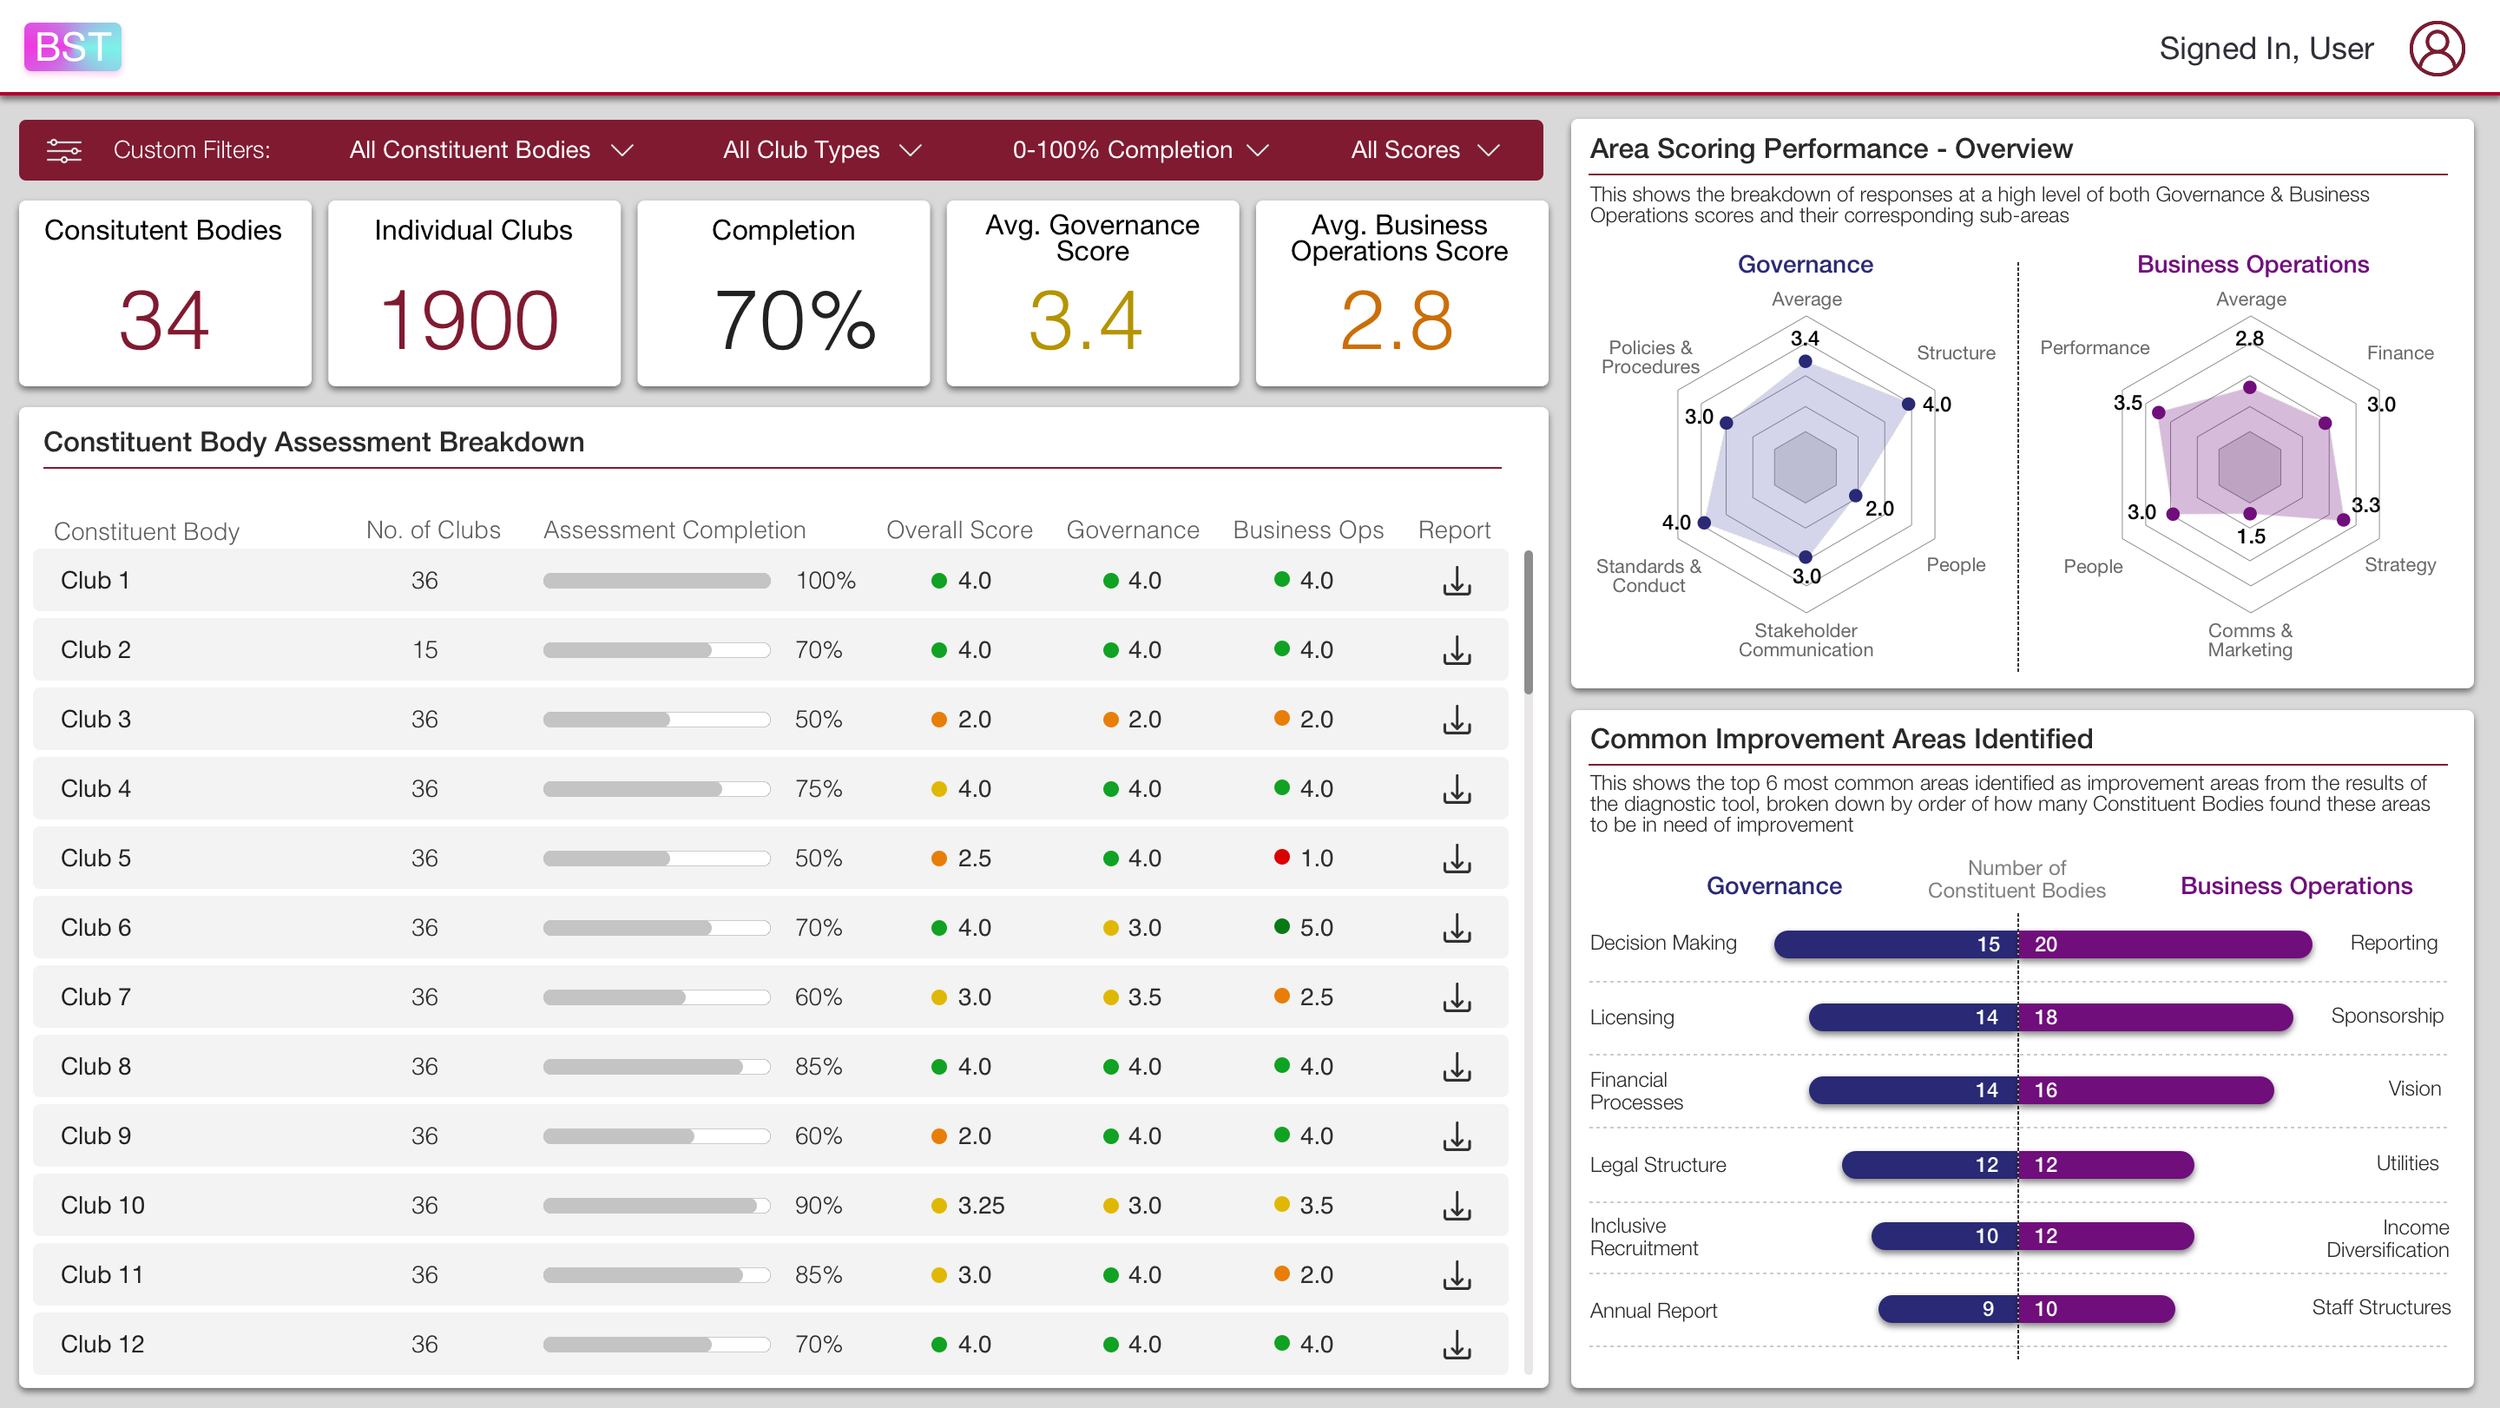Download Club 3's report
The height and width of the screenshot is (1408, 2500).
[x=1458, y=719]
